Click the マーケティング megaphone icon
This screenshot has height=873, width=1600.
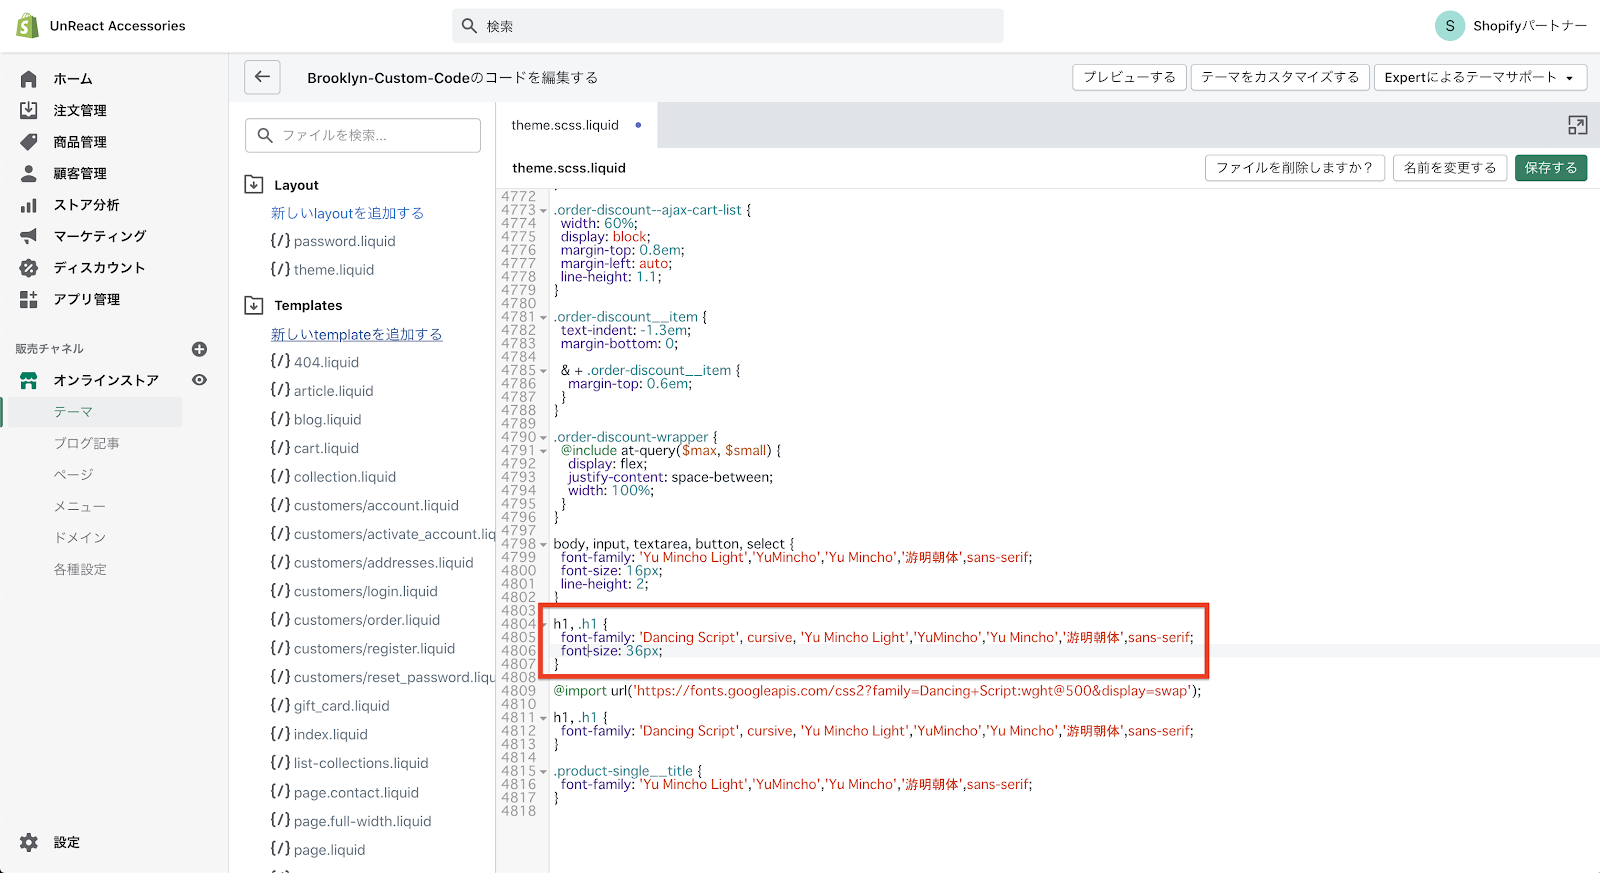tap(29, 236)
